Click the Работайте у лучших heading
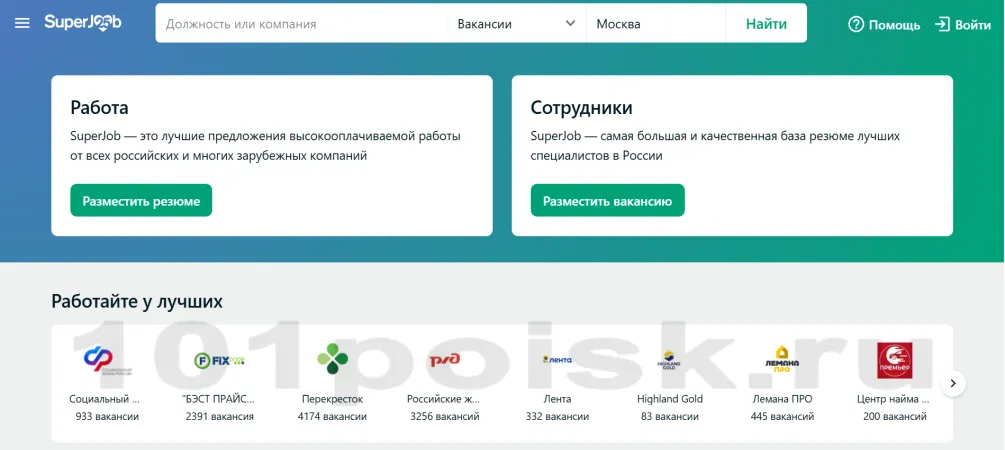This screenshot has width=1005, height=450. pyautogui.click(x=137, y=301)
